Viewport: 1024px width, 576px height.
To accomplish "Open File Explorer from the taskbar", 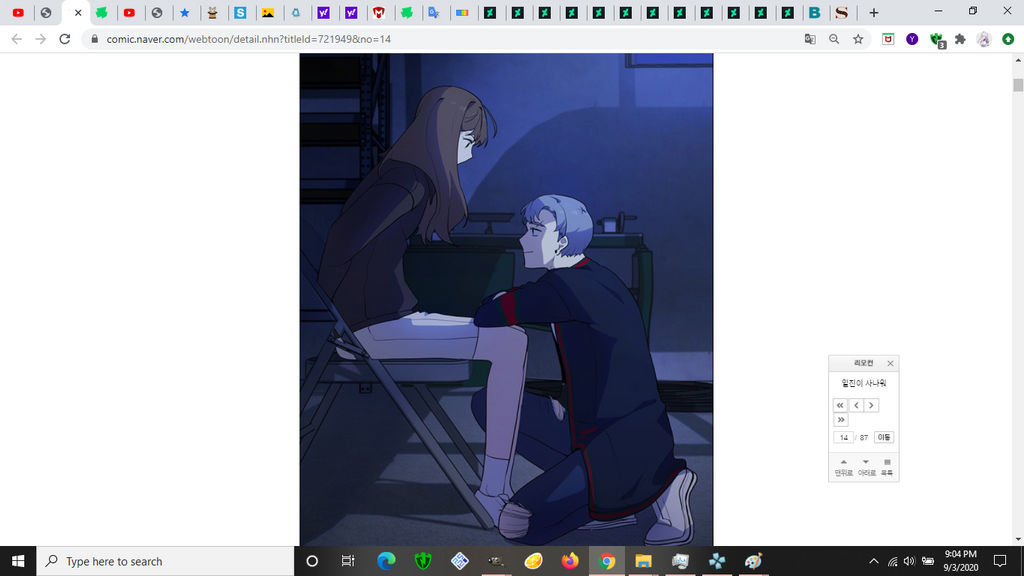I will [x=643, y=561].
